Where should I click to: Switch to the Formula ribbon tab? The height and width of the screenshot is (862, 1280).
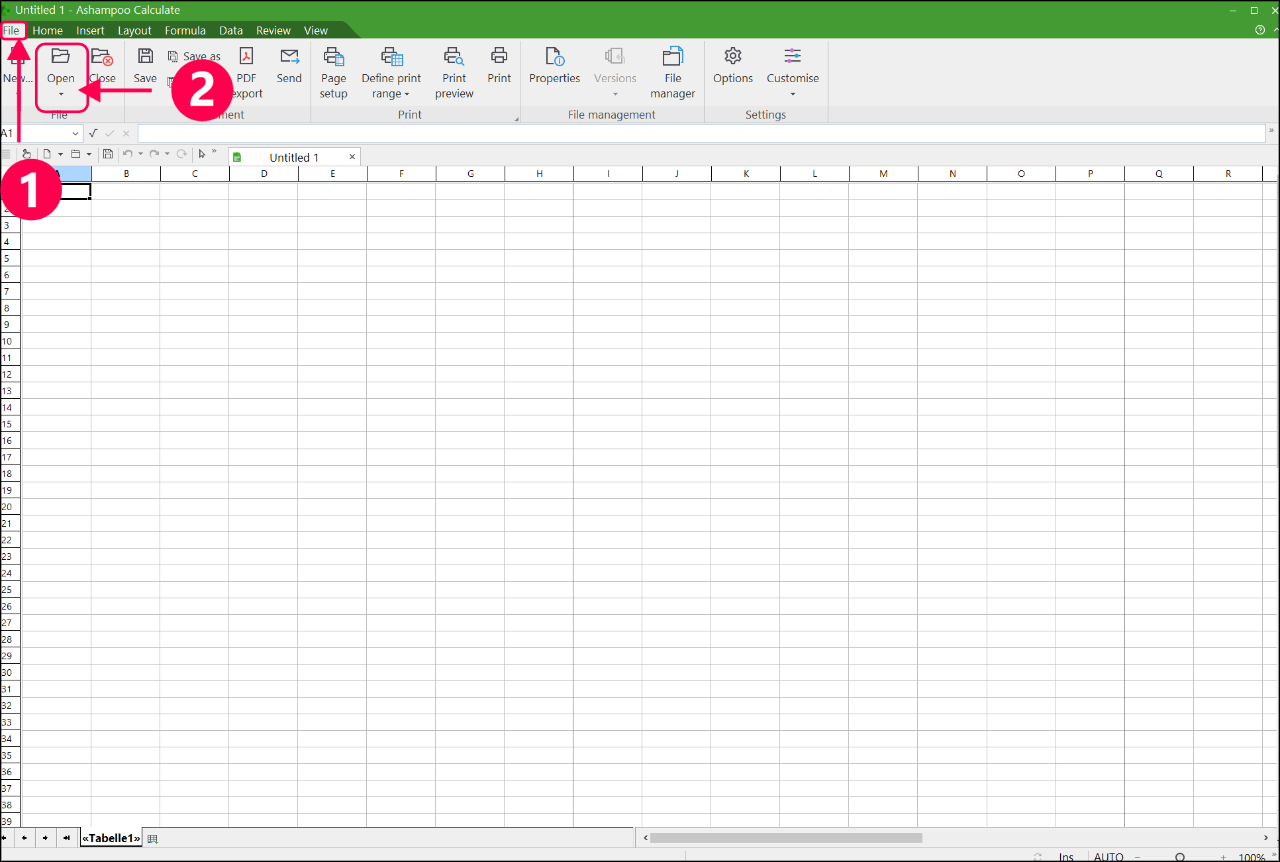(185, 31)
